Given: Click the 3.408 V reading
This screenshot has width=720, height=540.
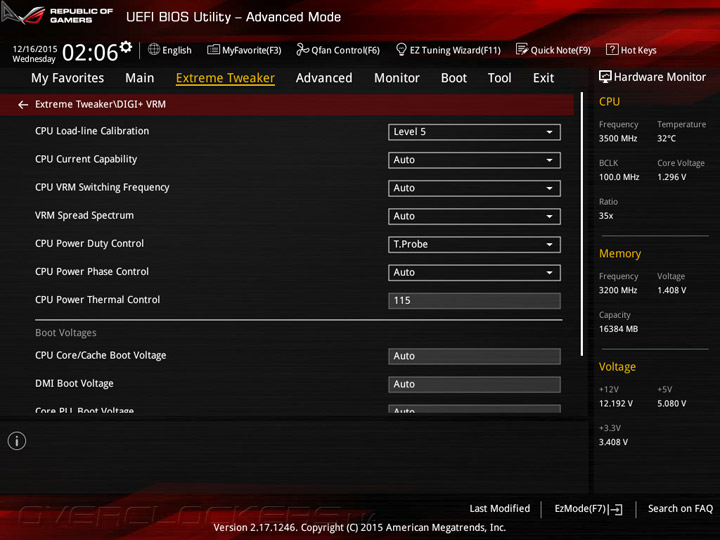Looking at the screenshot, I should point(613,443).
